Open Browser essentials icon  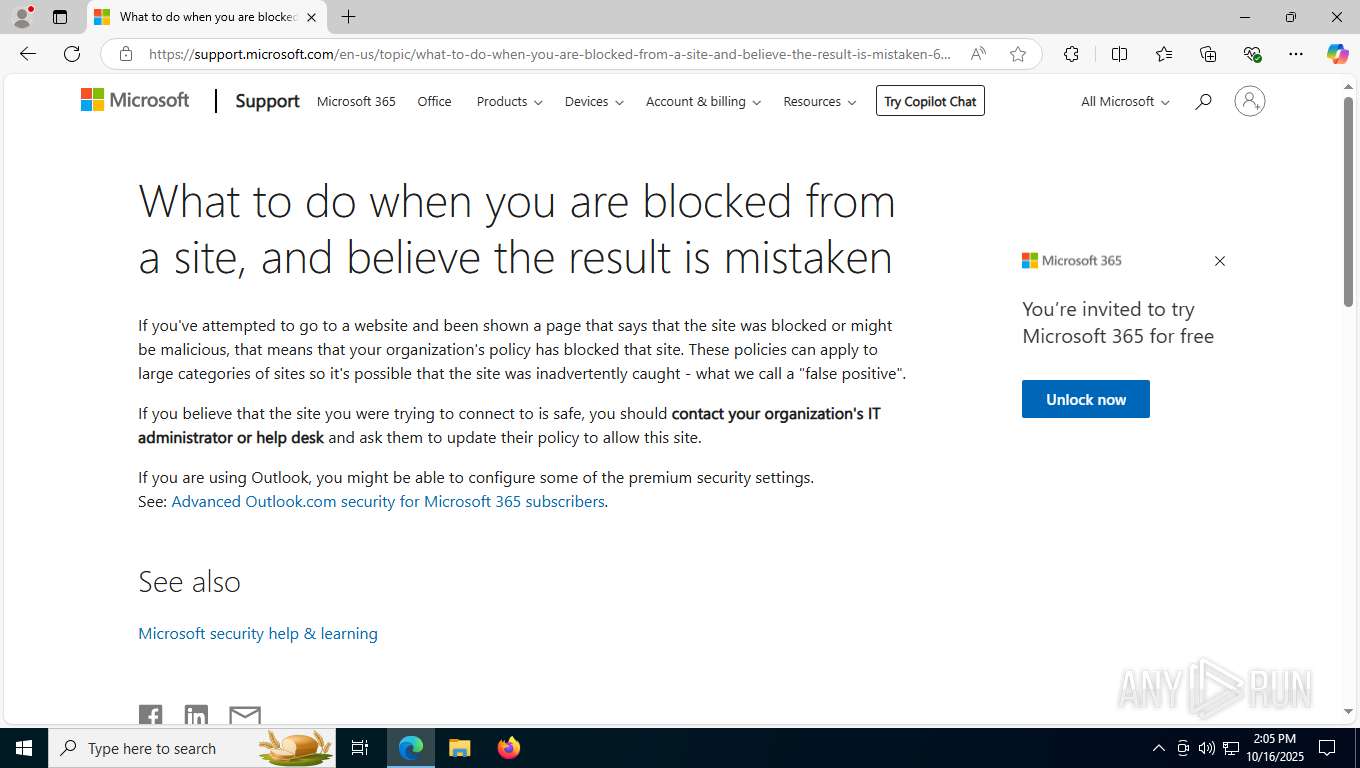pyautogui.click(x=1252, y=54)
